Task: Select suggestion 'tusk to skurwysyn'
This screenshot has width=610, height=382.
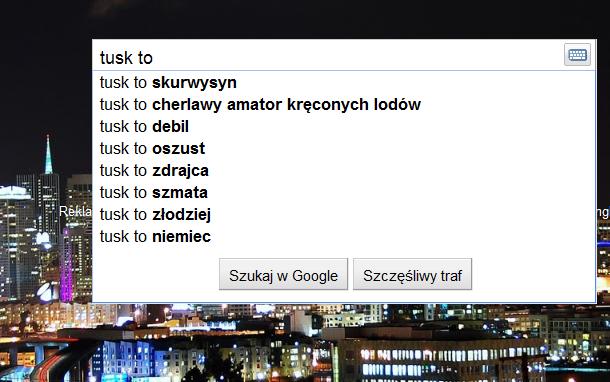Action: click(344, 82)
